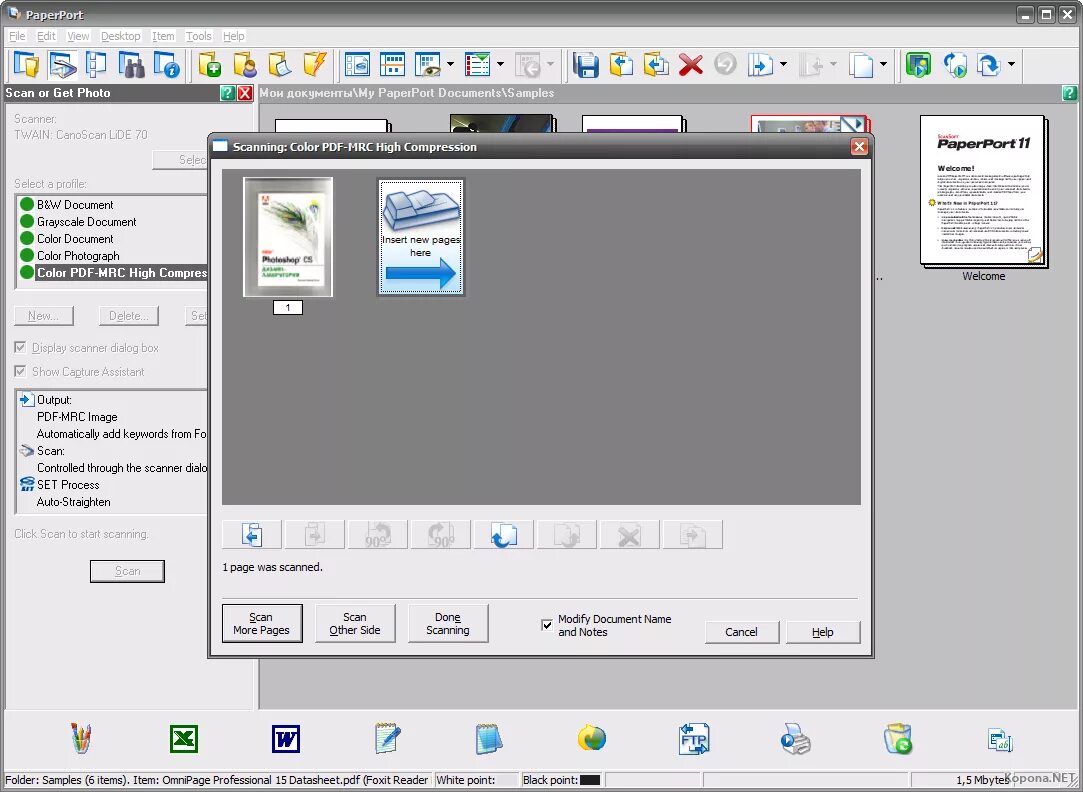Select scanned page 1 thumbnail
Screen dimensions: 1083x792
tap(288, 237)
